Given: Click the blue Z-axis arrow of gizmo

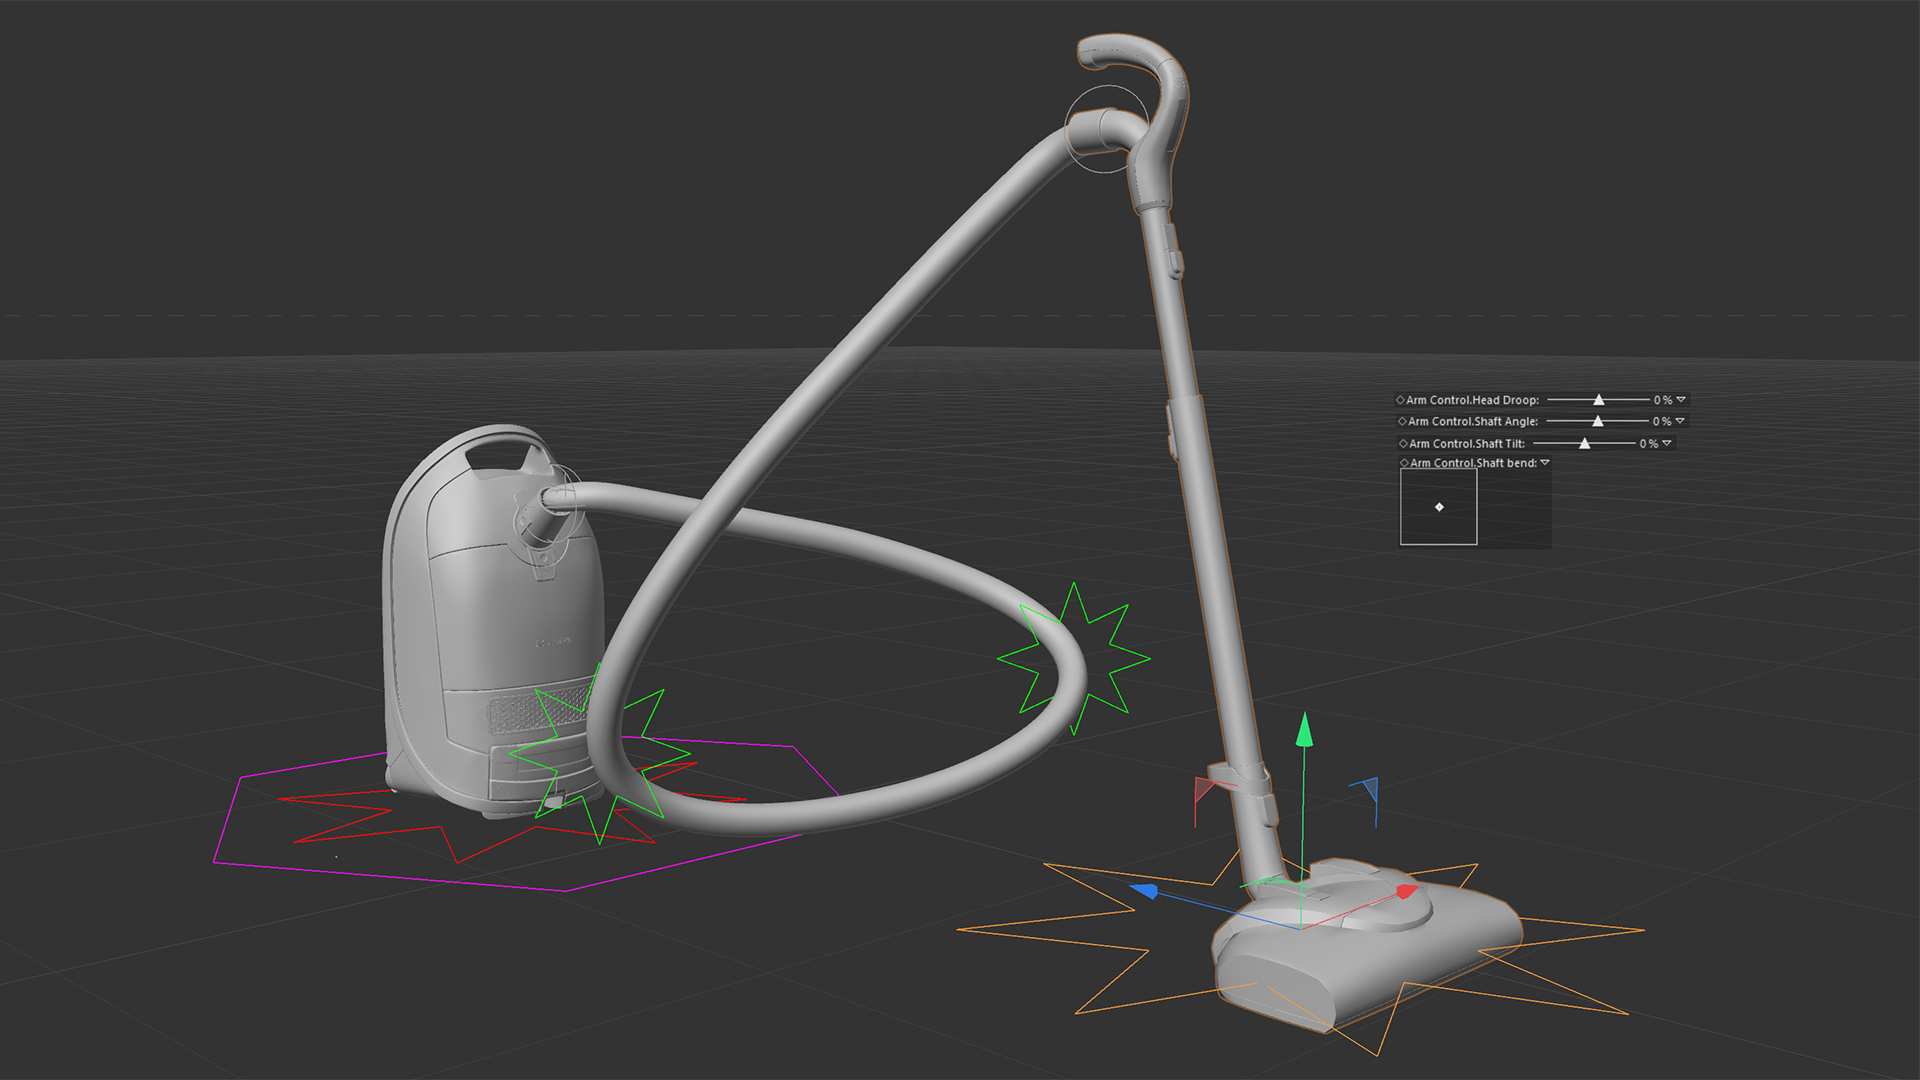Looking at the screenshot, I should [x=1146, y=890].
